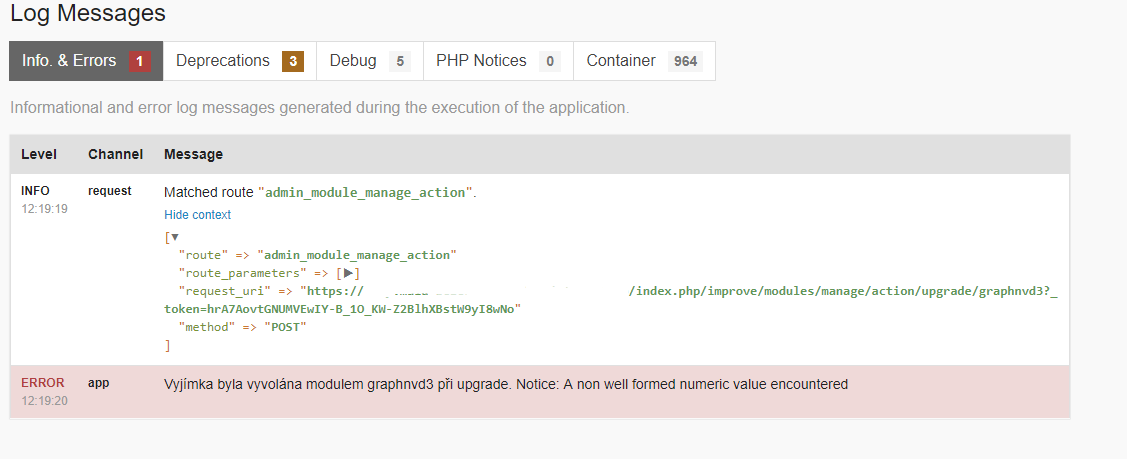Show the PHP Notices tab

tap(481, 61)
